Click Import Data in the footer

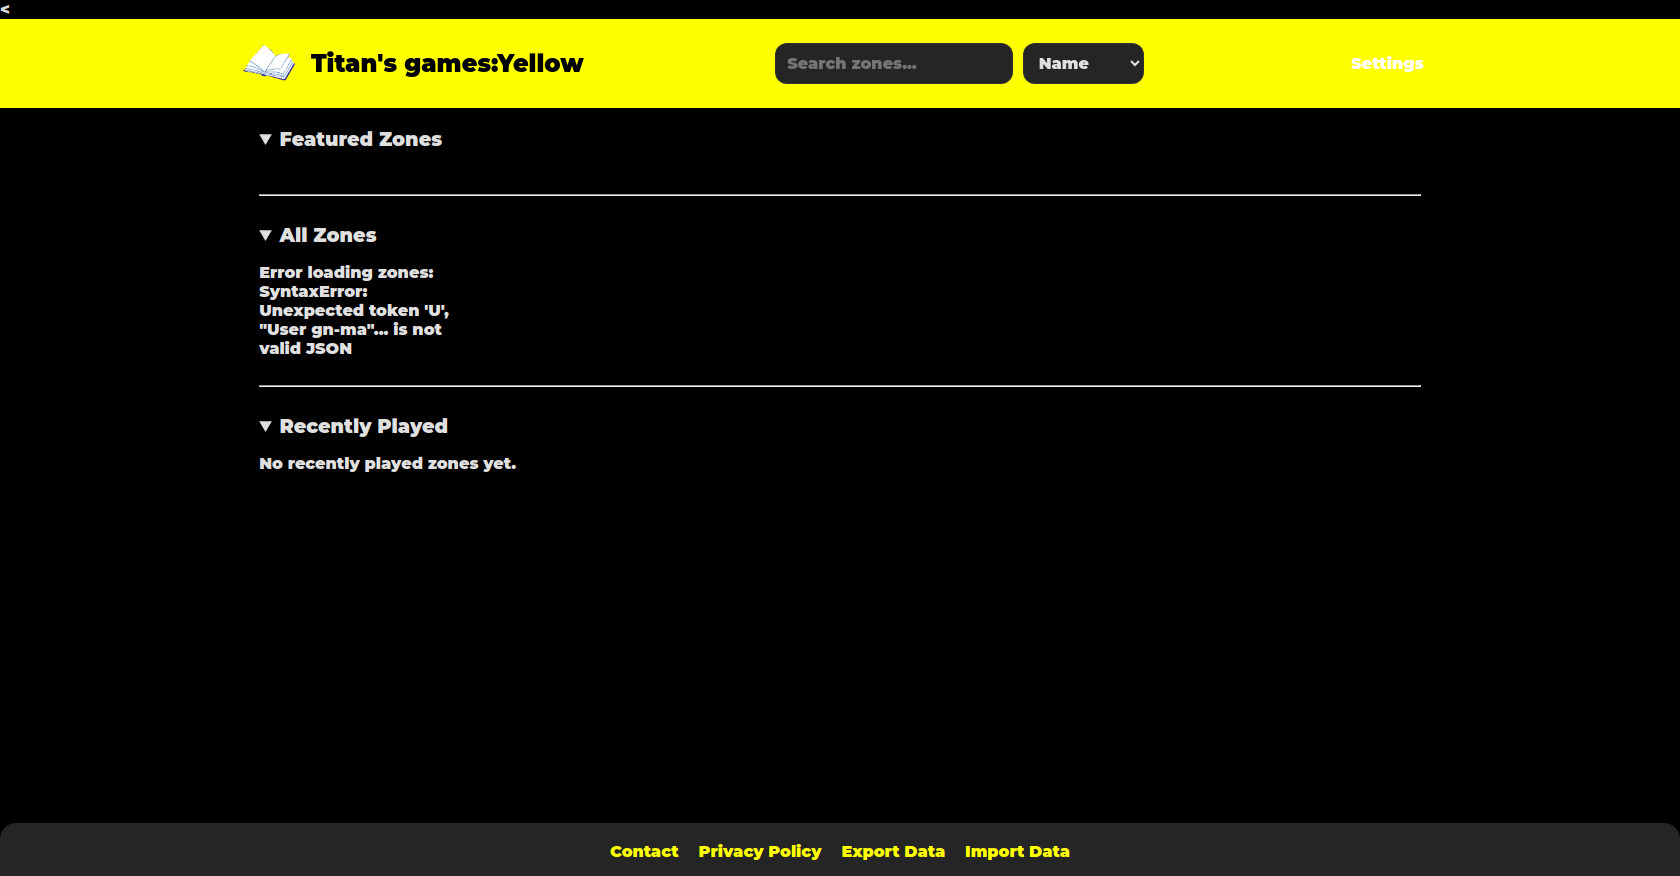[1017, 852]
